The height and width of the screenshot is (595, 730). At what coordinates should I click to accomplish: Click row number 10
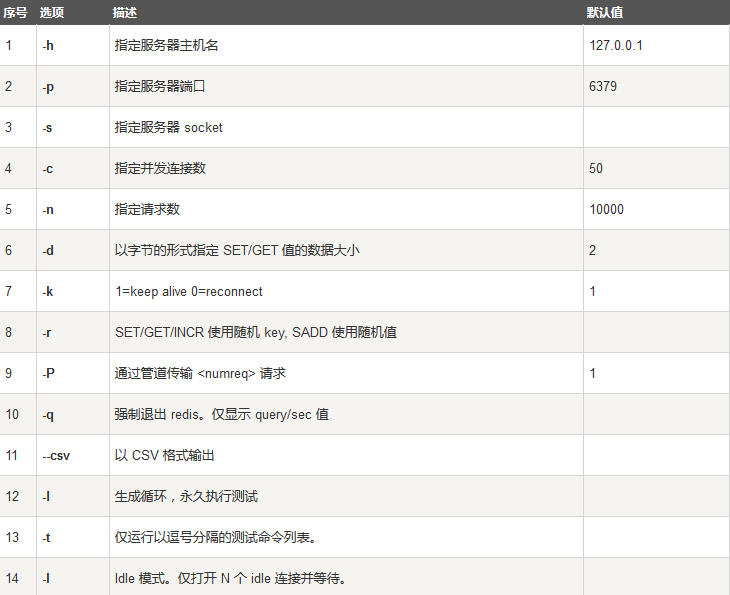12,414
